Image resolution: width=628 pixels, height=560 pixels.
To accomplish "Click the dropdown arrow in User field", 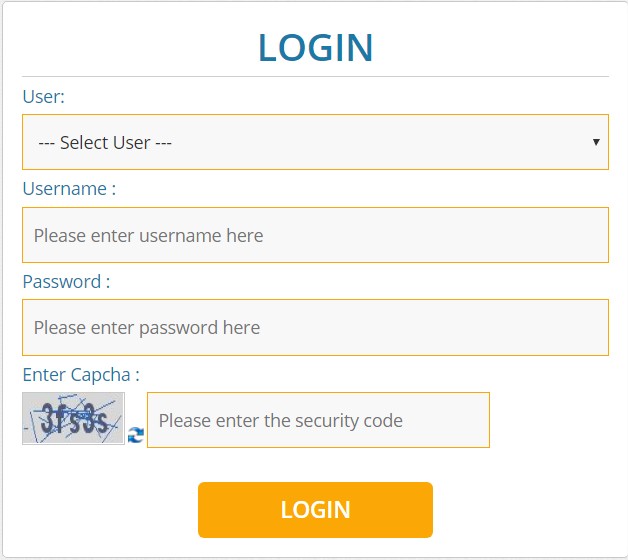I will [x=596, y=142].
